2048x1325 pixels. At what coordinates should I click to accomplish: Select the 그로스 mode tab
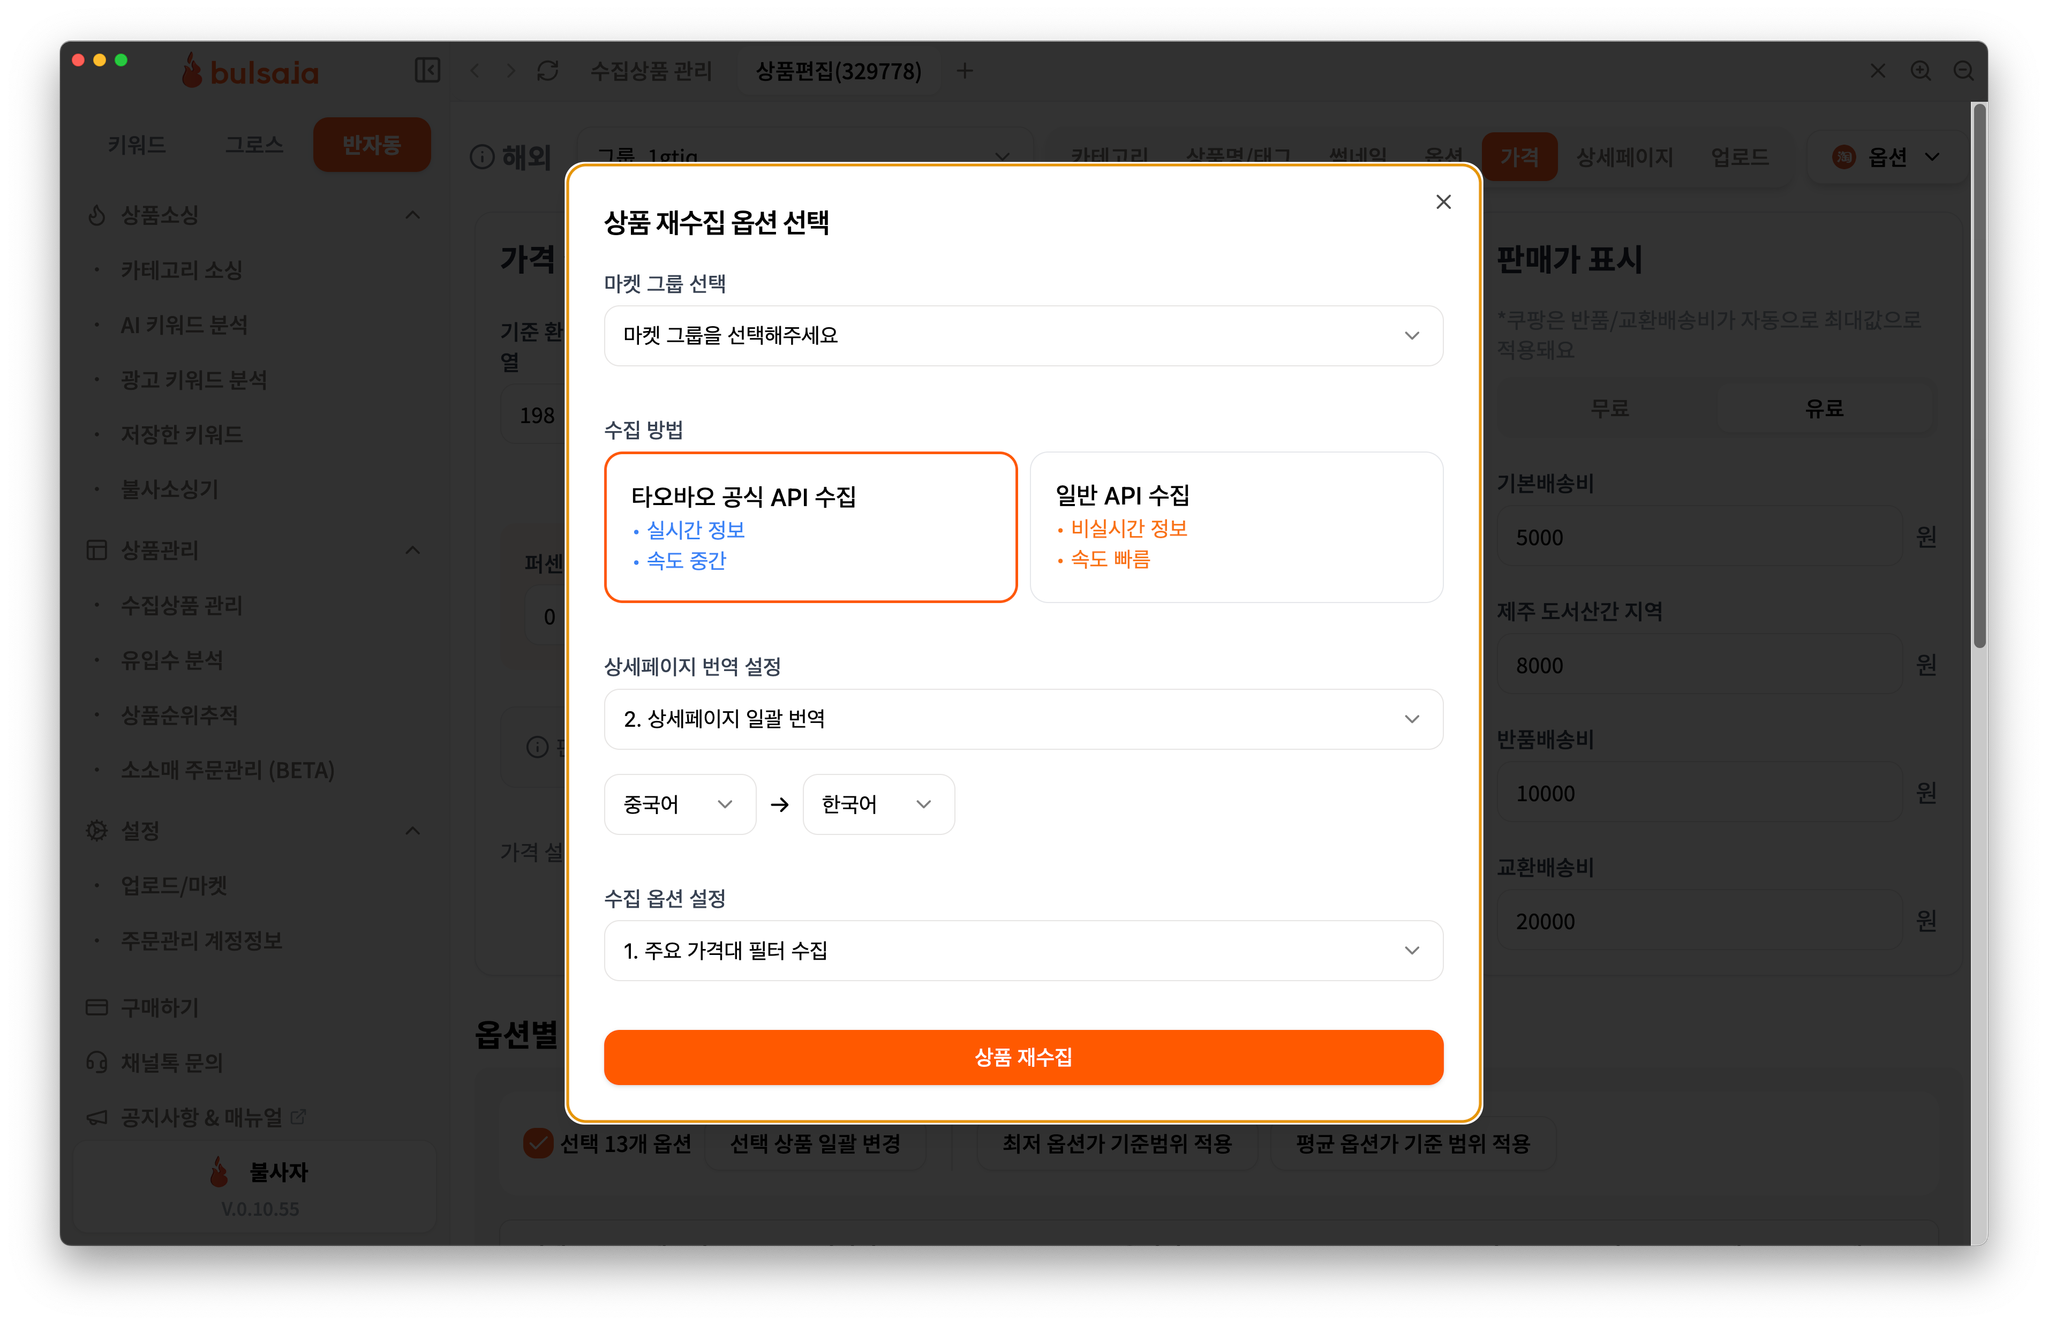coord(254,145)
